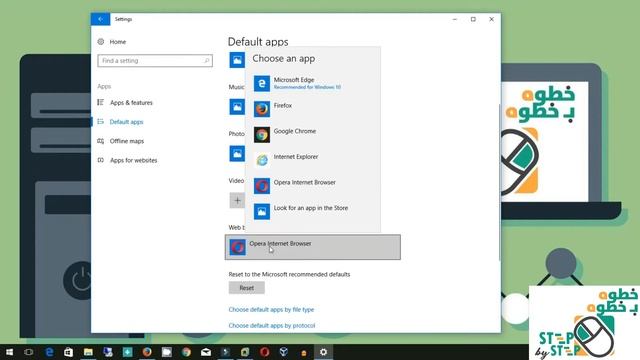Click 'Look for an app in the Store'

(313, 211)
